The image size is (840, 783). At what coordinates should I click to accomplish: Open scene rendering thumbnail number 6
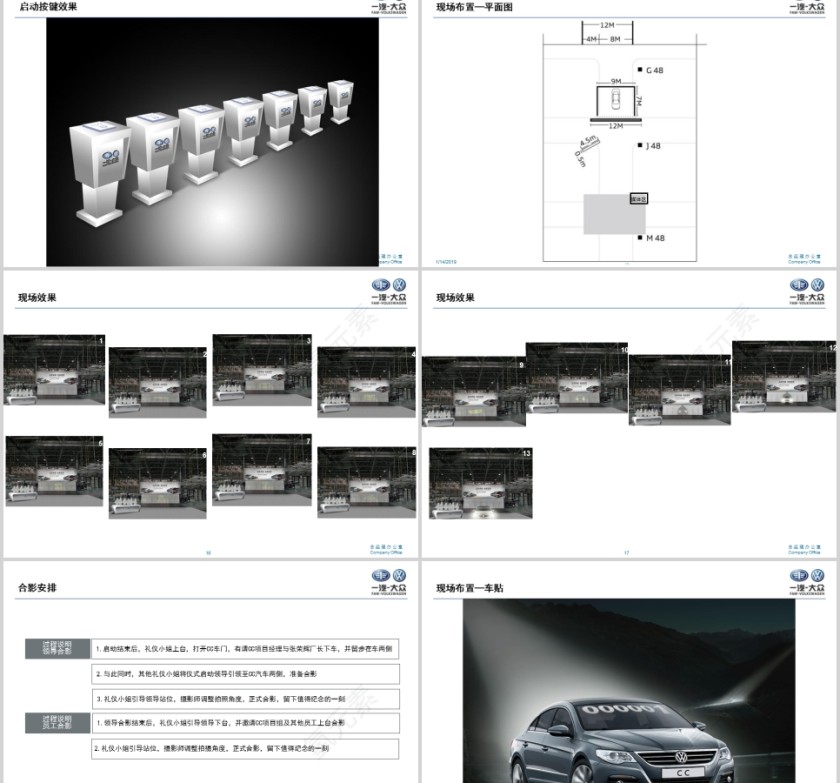coord(158,483)
